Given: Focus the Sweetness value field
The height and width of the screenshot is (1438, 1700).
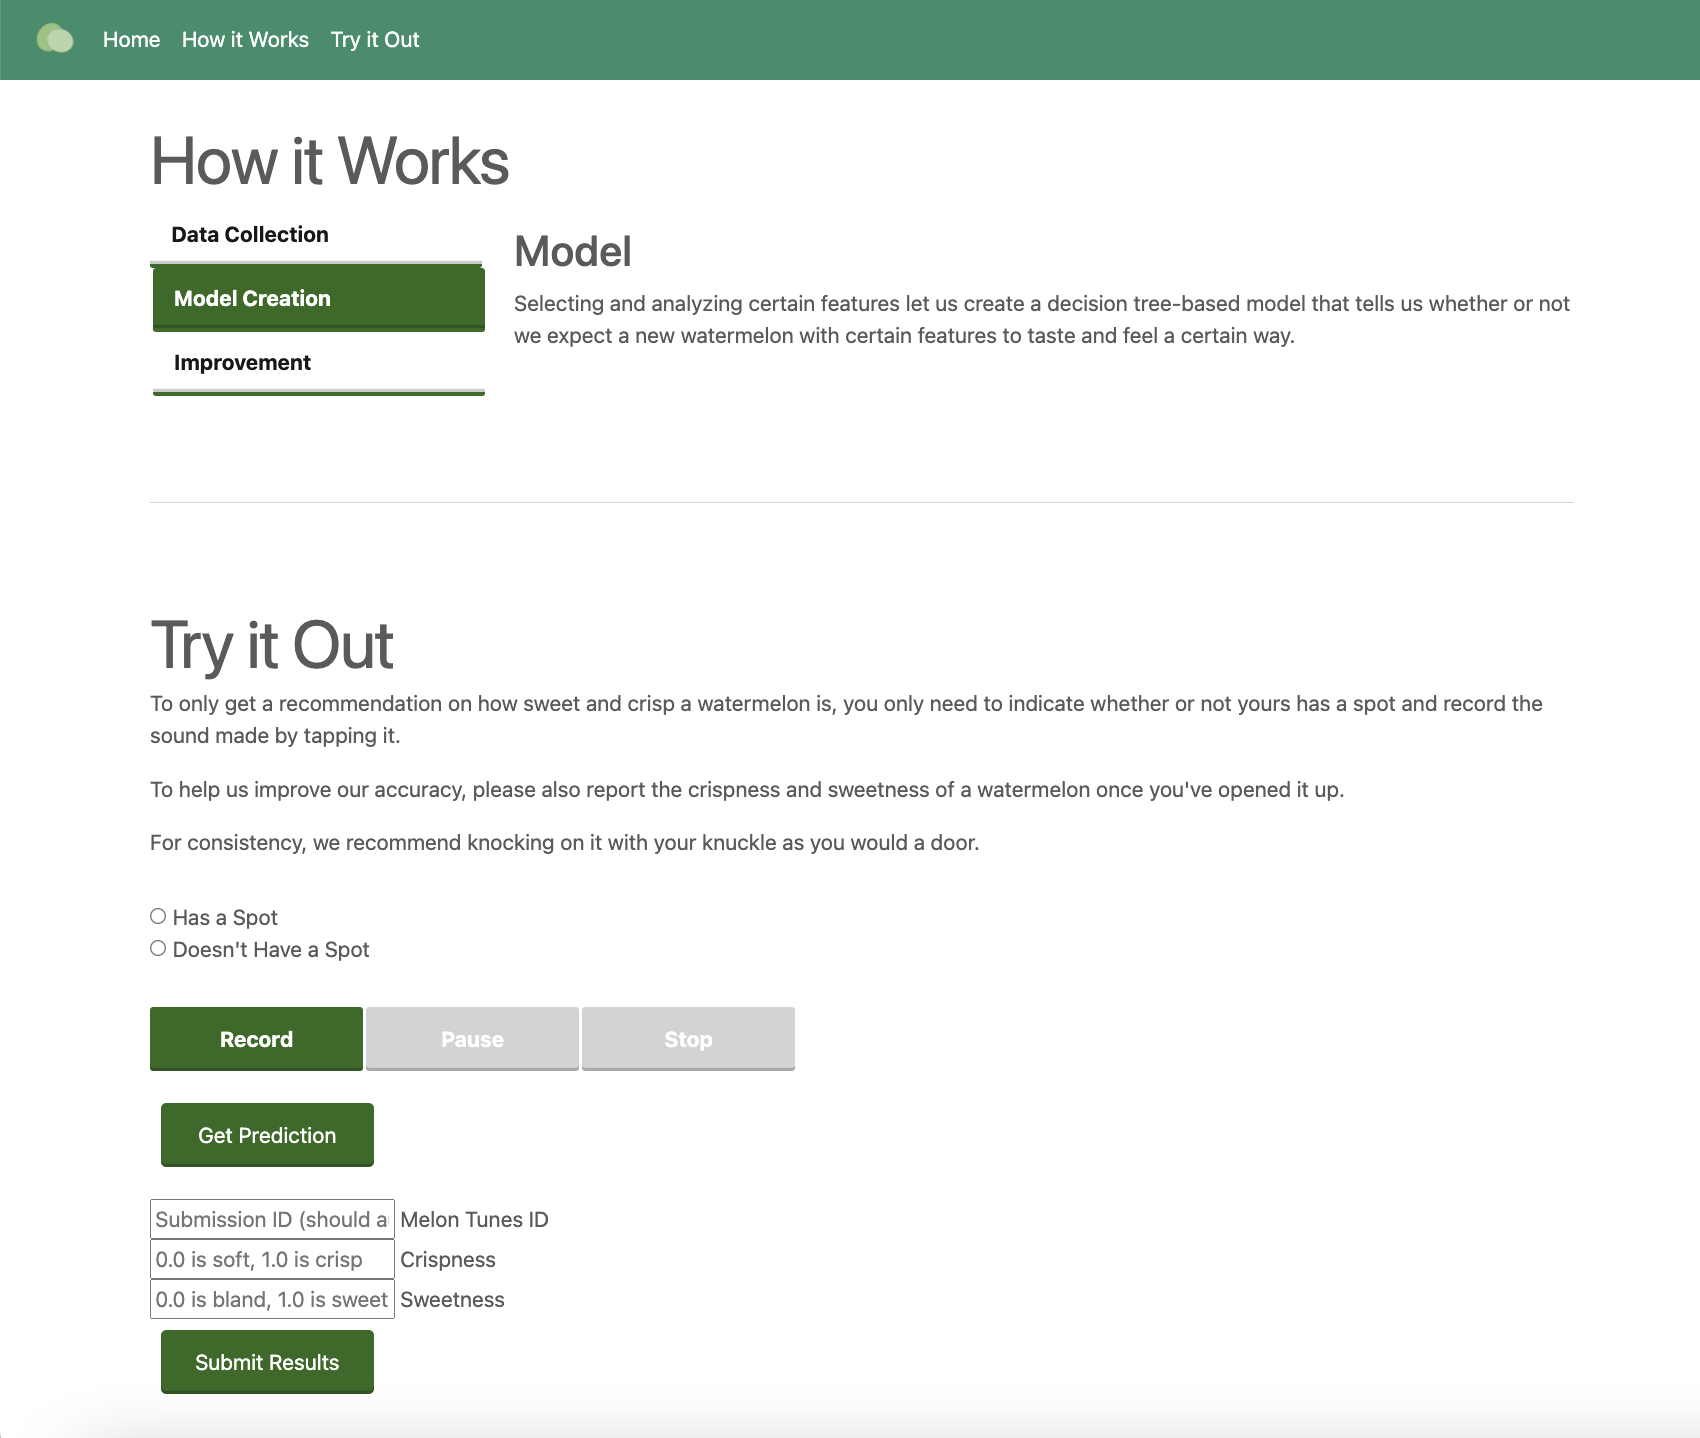Looking at the screenshot, I should [272, 1299].
